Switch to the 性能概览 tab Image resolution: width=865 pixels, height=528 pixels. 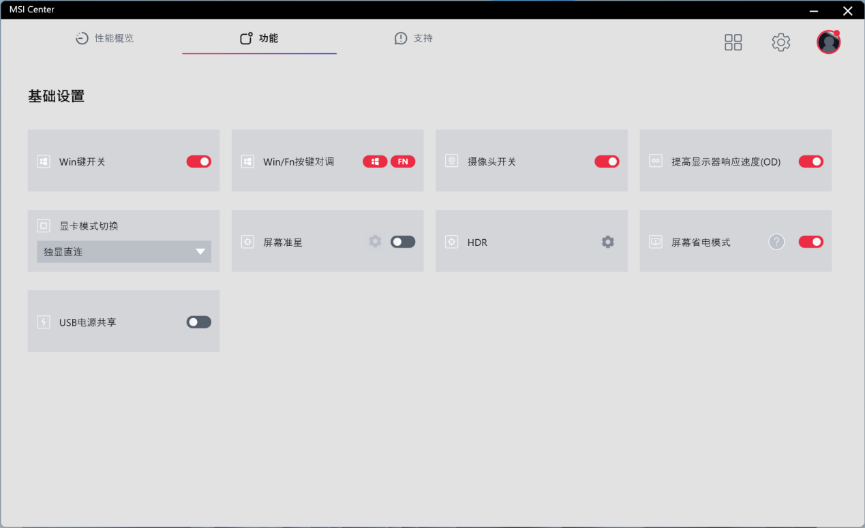(x=105, y=38)
